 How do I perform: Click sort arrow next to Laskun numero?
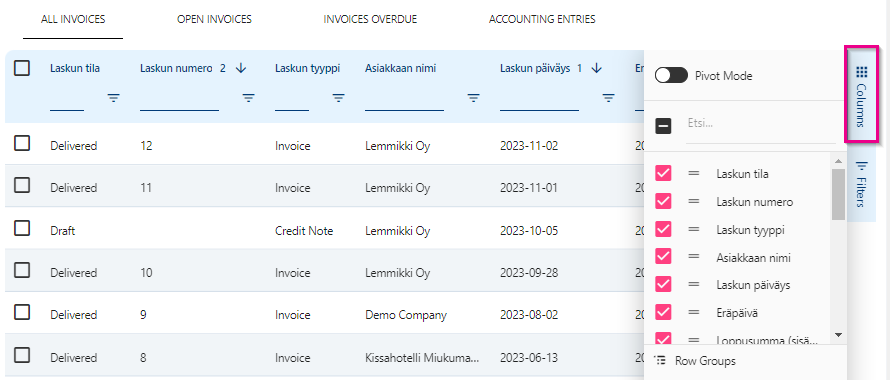241,68
